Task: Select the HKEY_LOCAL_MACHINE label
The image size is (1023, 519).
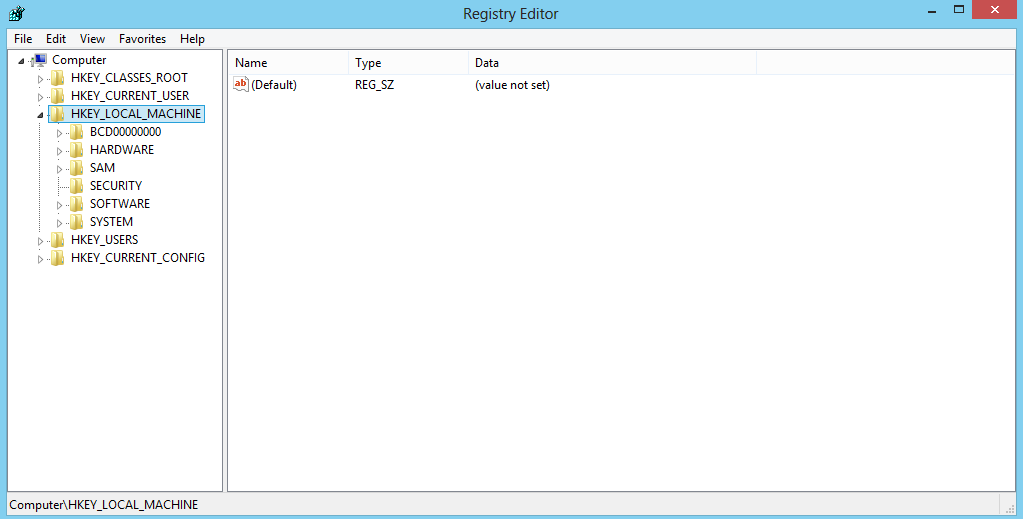Action: [136, 114]
